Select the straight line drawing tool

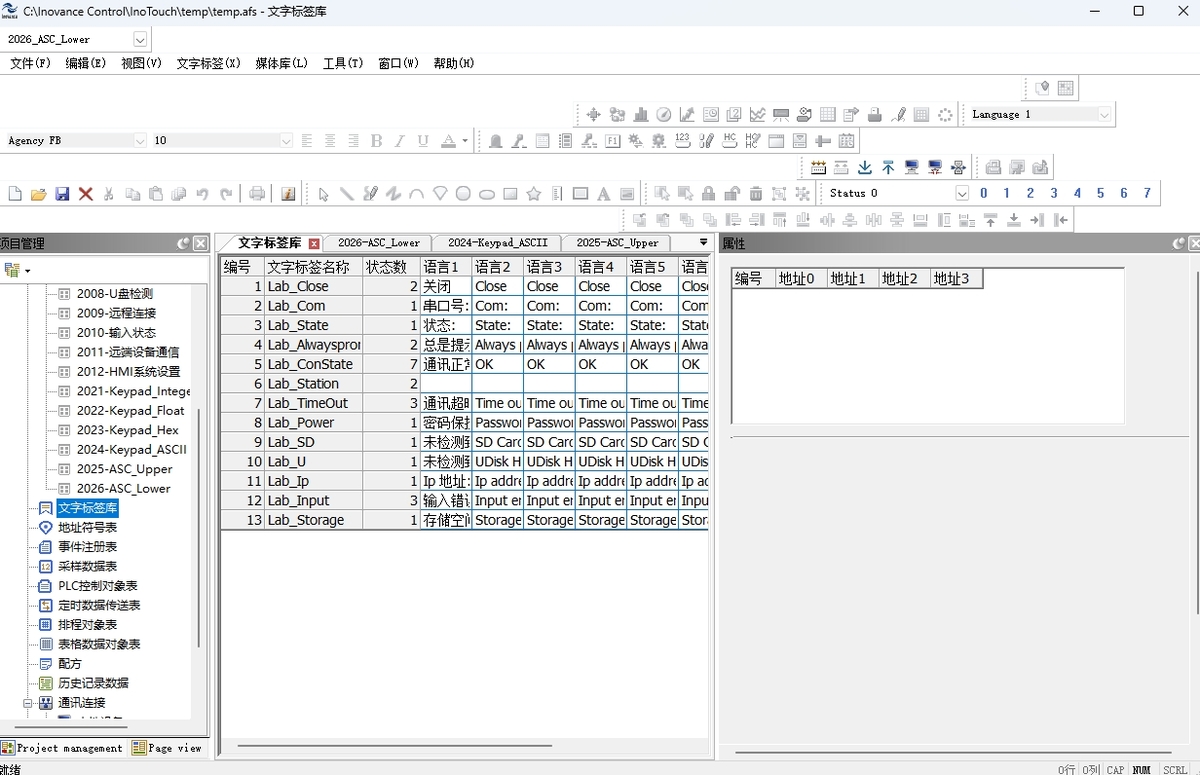click(346, 194)
